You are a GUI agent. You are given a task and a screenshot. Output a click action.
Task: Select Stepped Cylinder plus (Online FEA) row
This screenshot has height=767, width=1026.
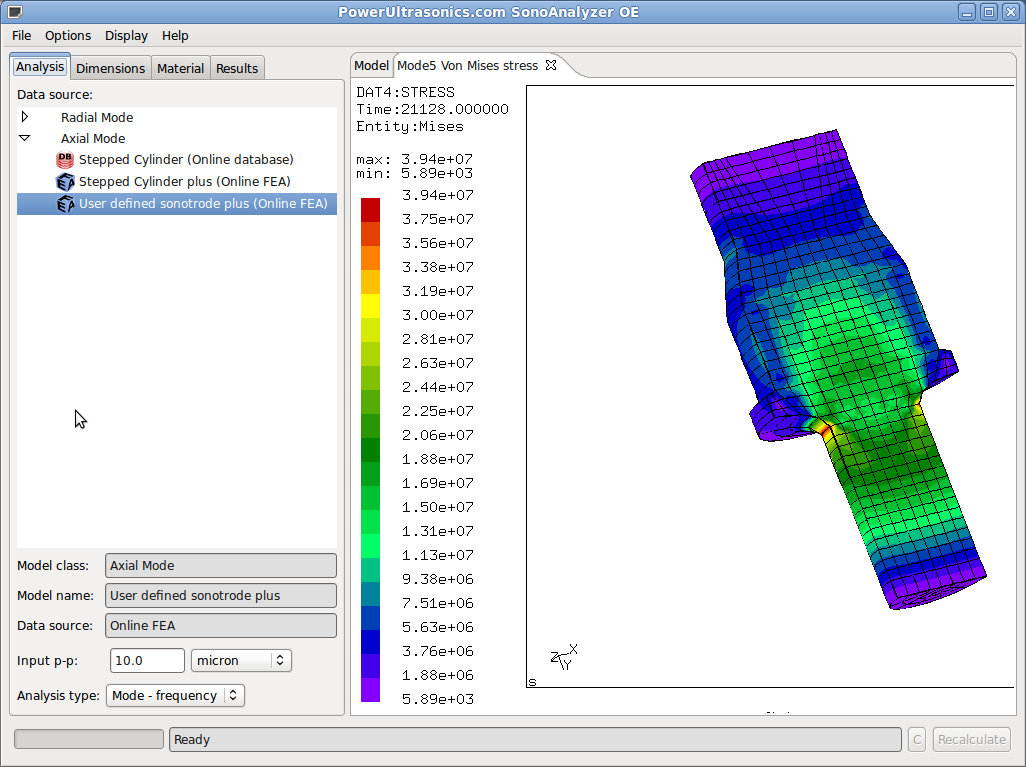[177, 182]
